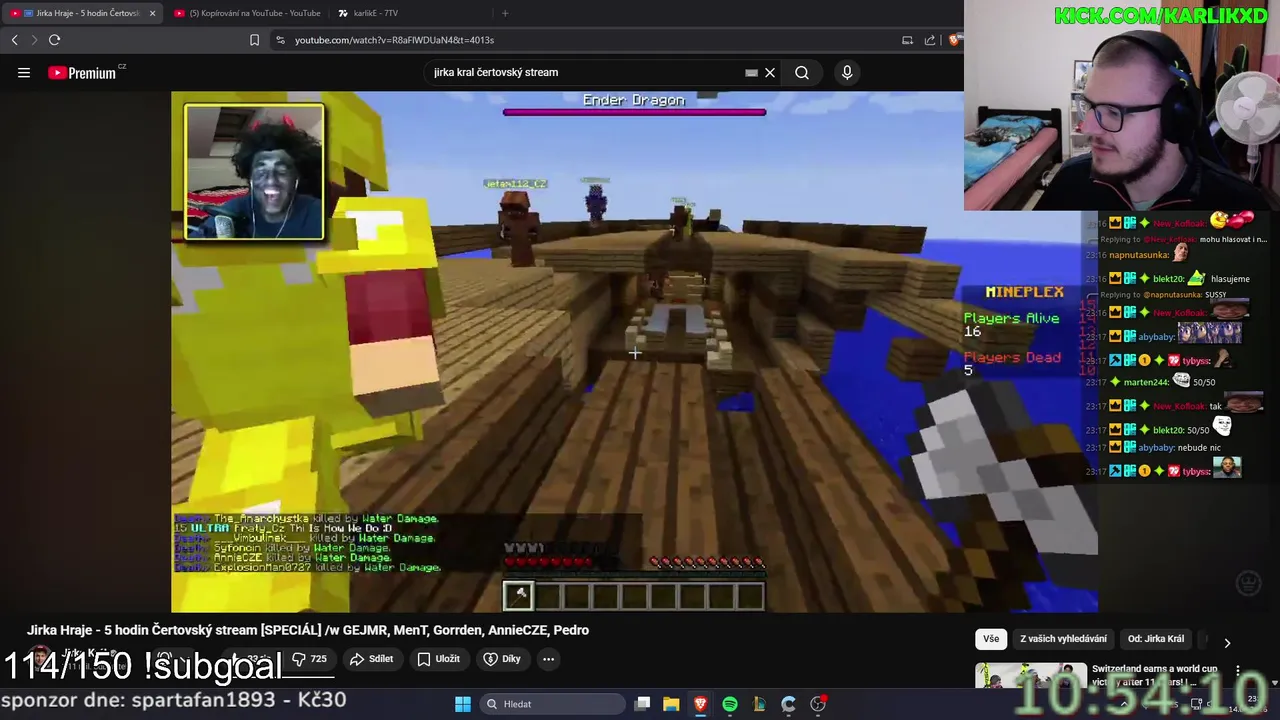
Task: Click the address bar URL youtube.com/watch
Action: click(394, 40)
